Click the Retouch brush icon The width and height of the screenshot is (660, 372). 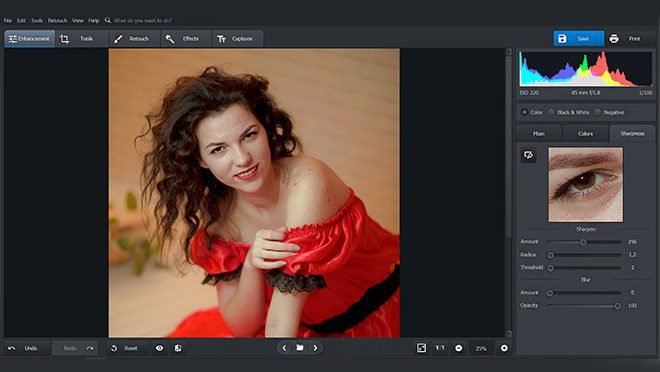(x=118, y=39)
